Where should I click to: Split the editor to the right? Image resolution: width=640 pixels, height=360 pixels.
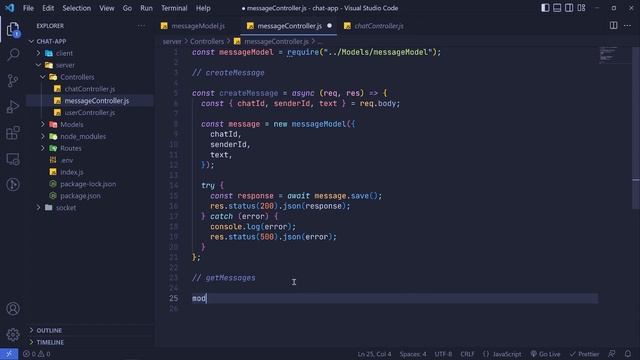pyautogui.click(x=613, y=26)
